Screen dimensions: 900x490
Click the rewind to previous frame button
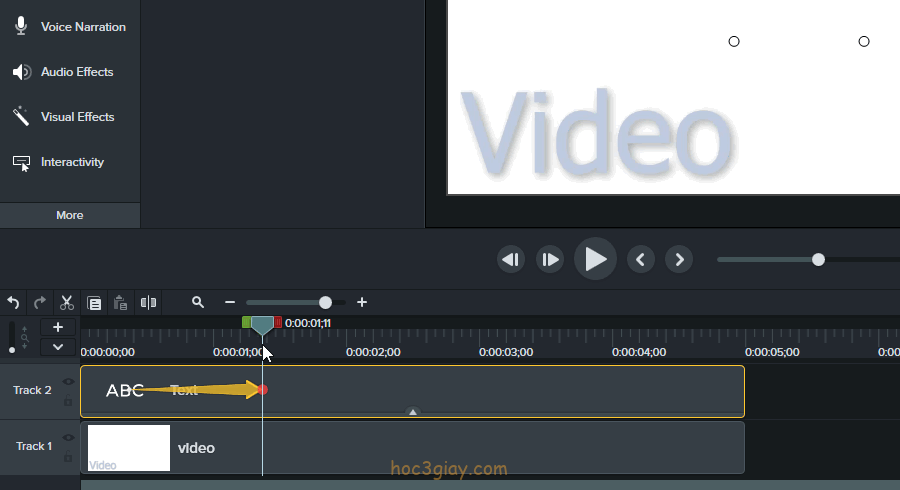tap(511, 260)
